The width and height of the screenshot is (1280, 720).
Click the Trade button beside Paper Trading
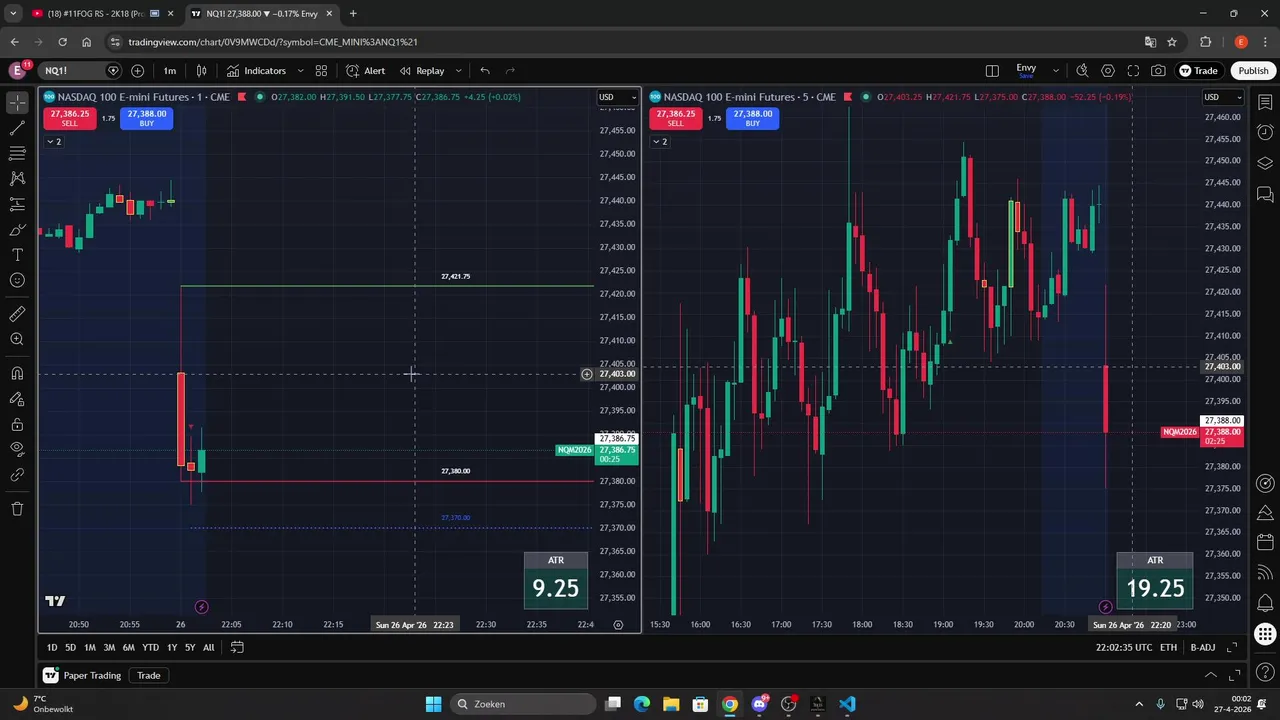click(x=149, y=675)
